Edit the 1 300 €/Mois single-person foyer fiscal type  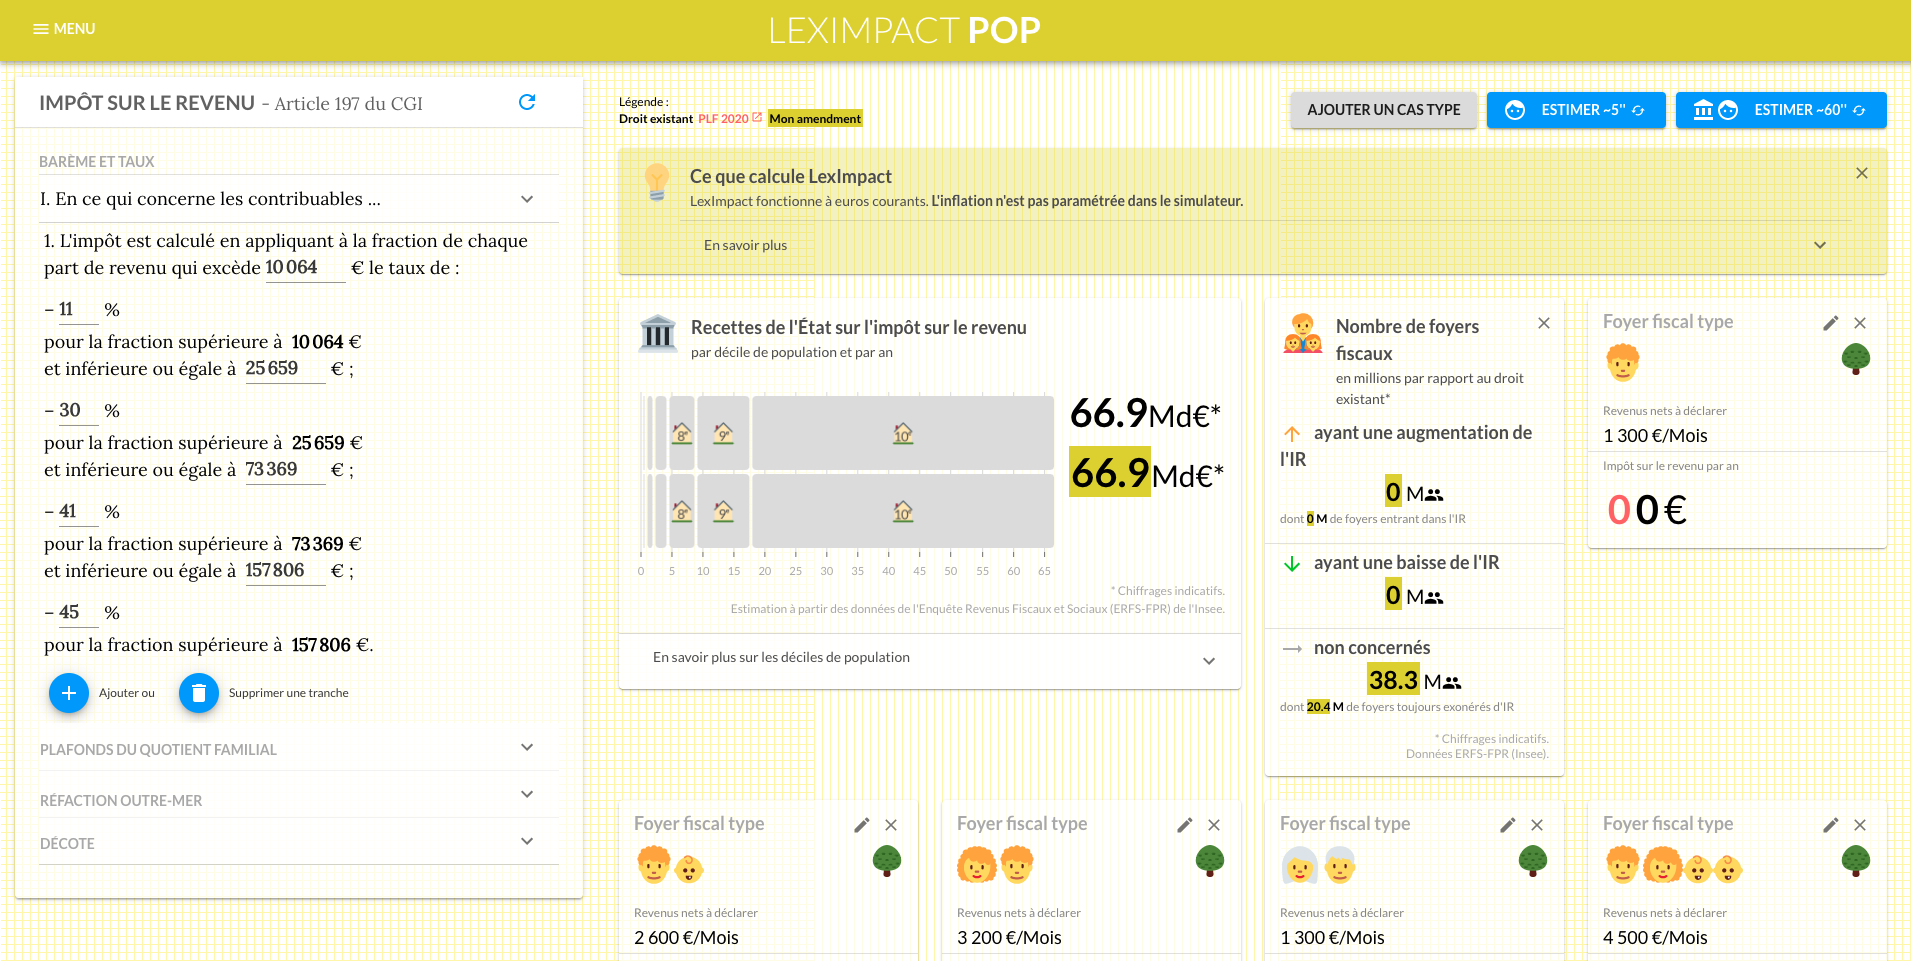click(1830, 323)
